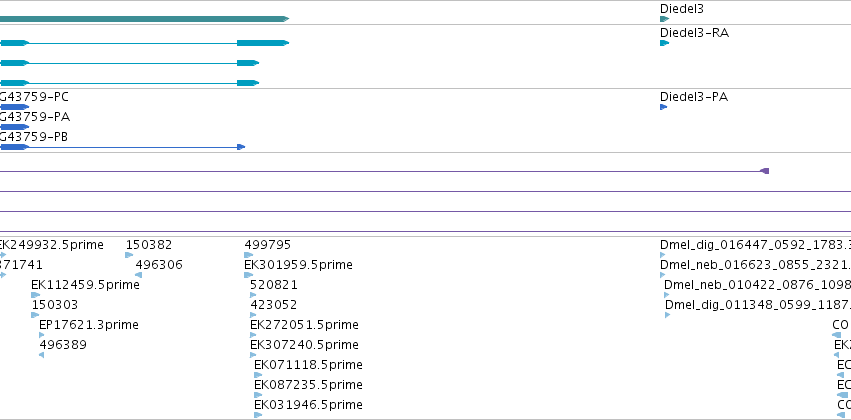Select the EP17621.3prime label
This screenshot has height=420, width=851.
coord(89,324)
